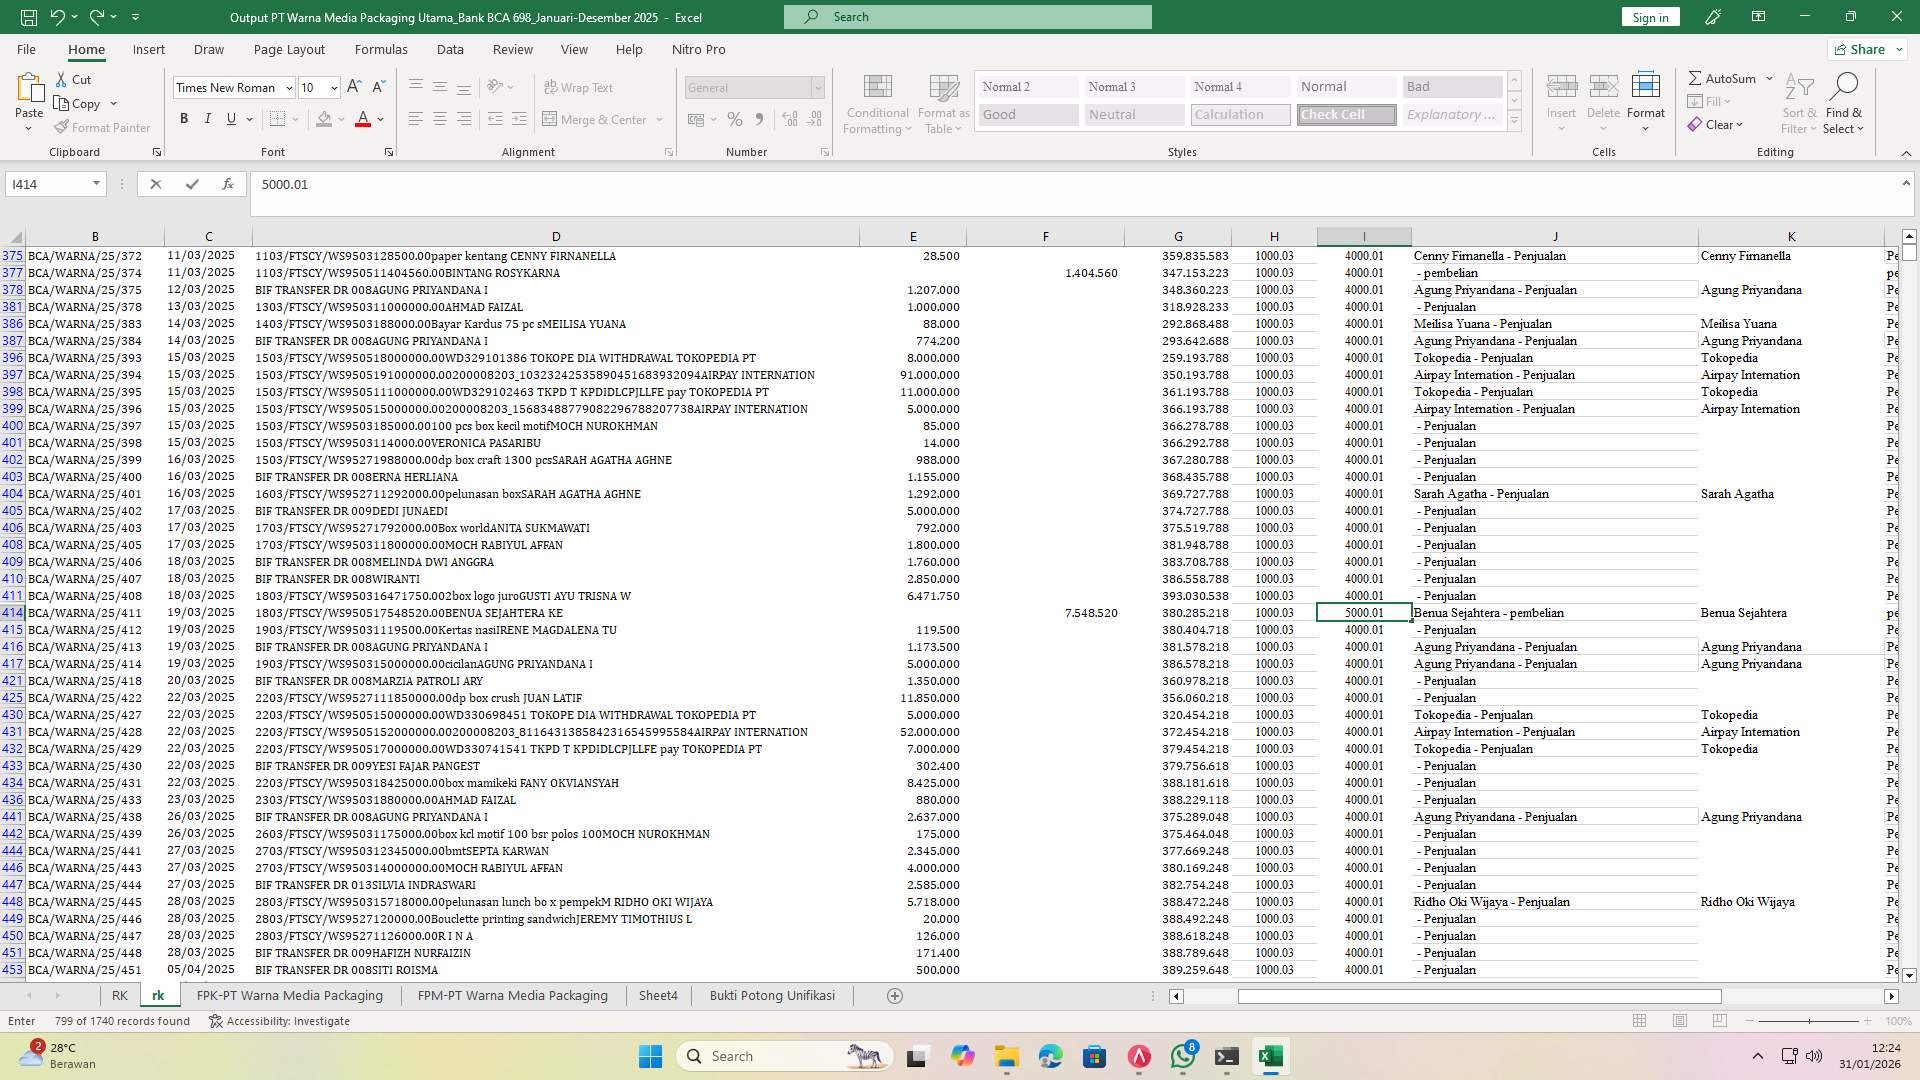
Task: Apply Percent Style number format
Action: point(735,119)
